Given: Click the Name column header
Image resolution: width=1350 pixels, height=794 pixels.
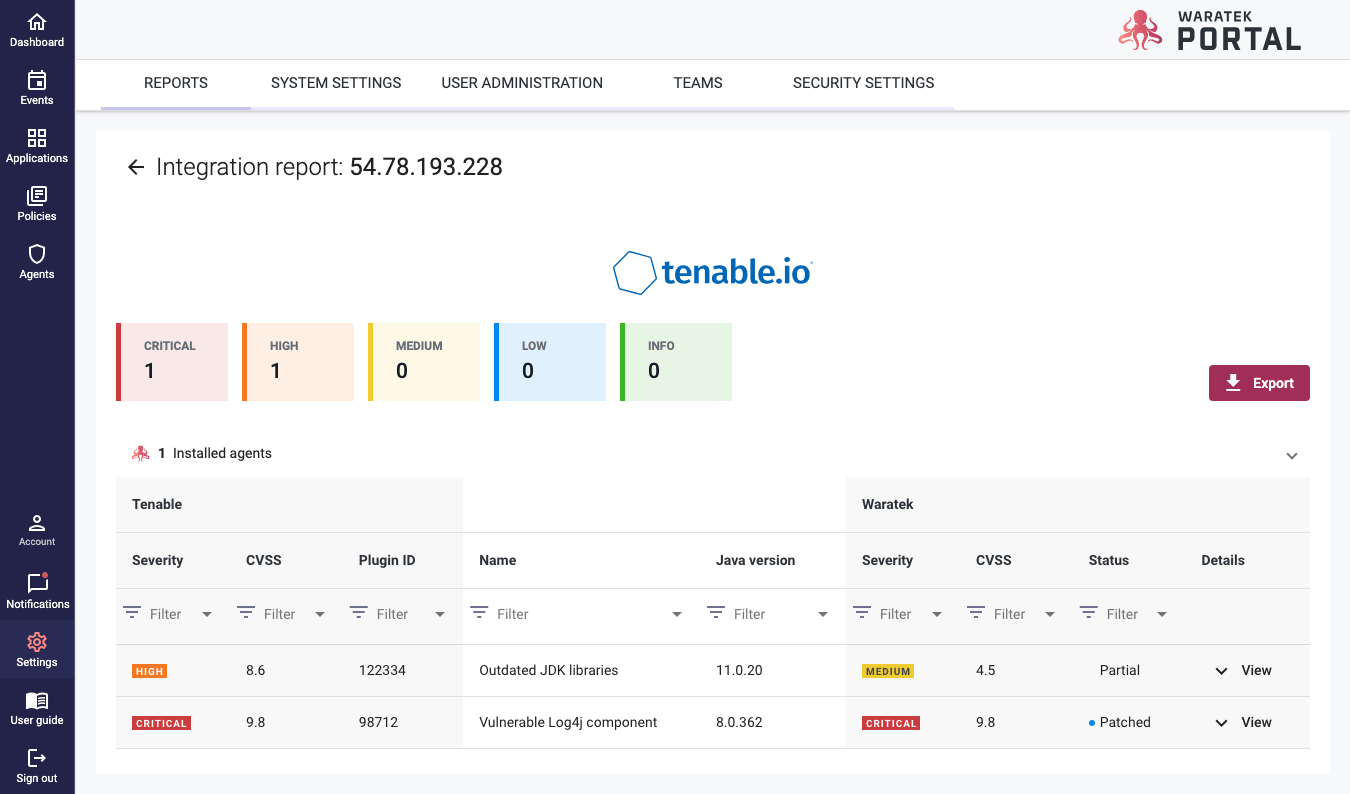Looking at the screenshot, I should (x=498, y=560).
